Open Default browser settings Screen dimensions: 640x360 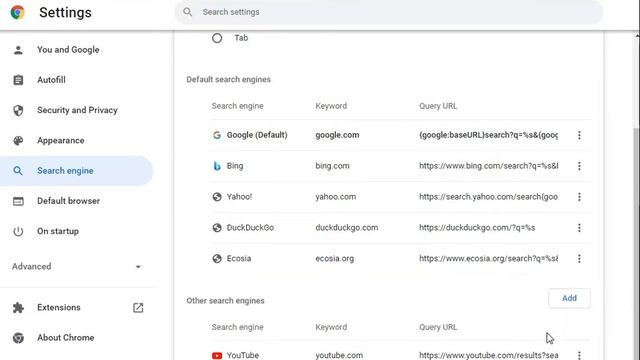(68, 201)
